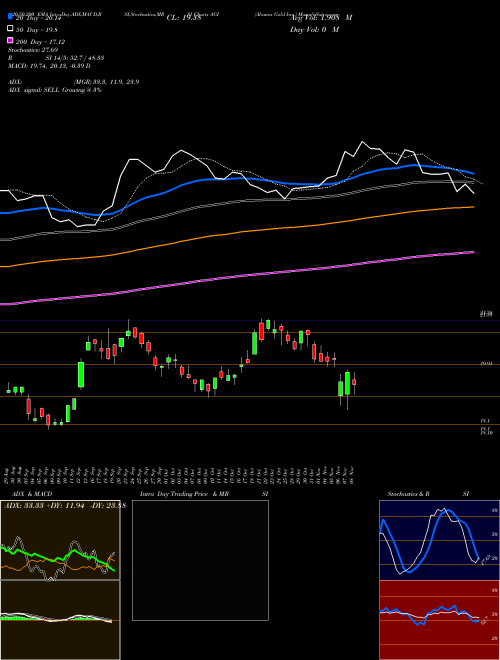
Task: Click the 'Intra Day Trading Price & MR' title
Action: coord(184,494)
